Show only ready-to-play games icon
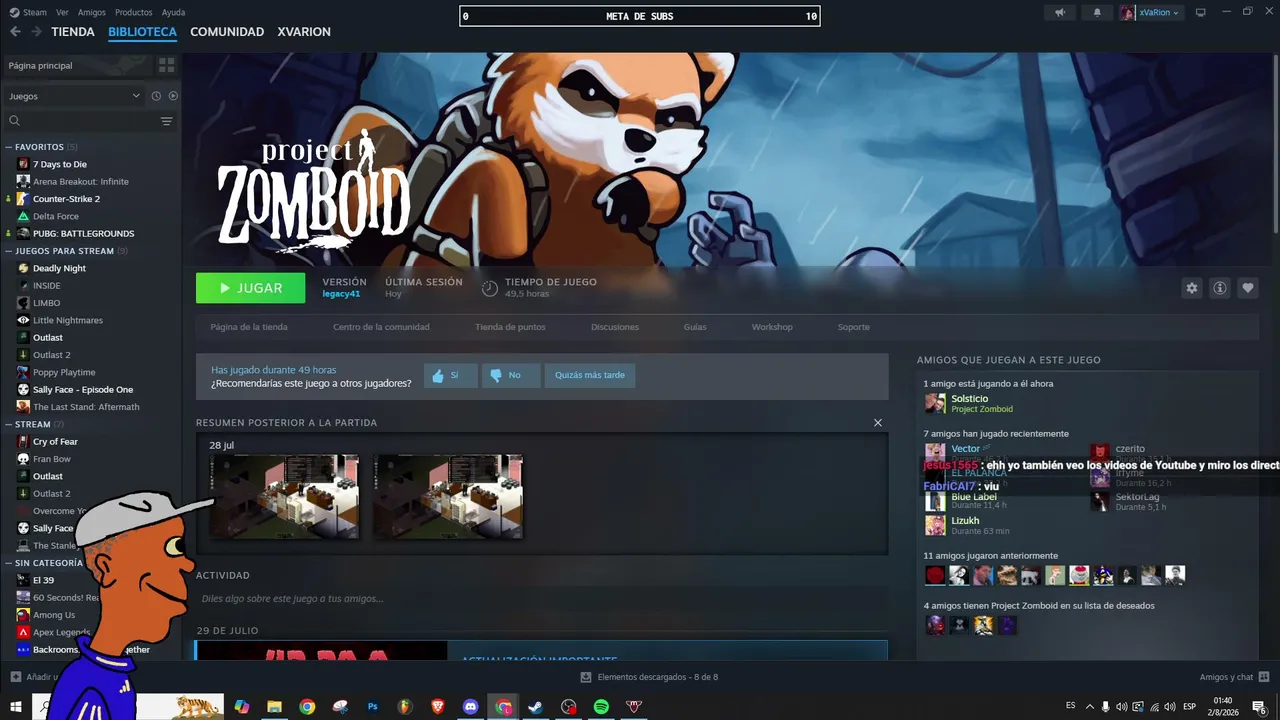The image size is (1280, 720). [x=173, y=96]
